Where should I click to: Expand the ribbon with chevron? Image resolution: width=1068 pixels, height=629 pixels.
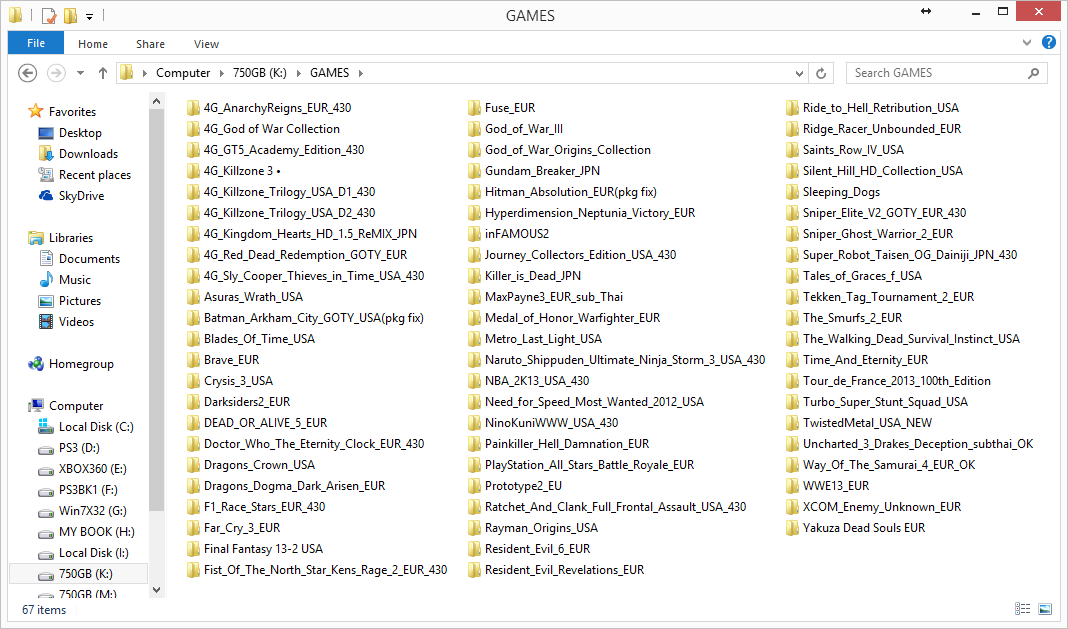1027,42
